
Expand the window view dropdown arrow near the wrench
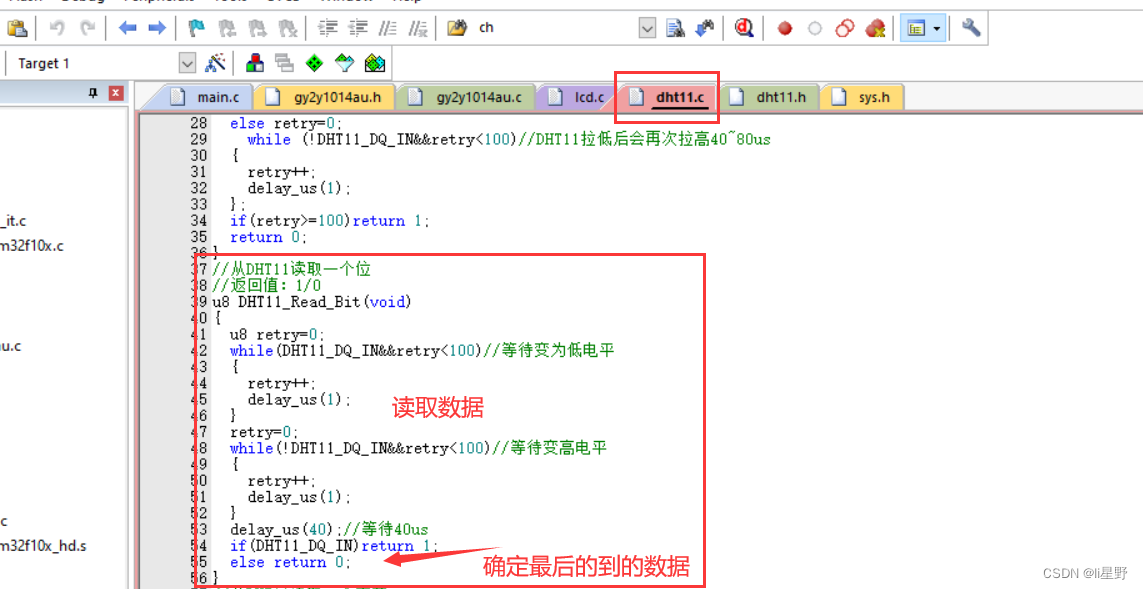pyautogui.click(x=937, y=27)
